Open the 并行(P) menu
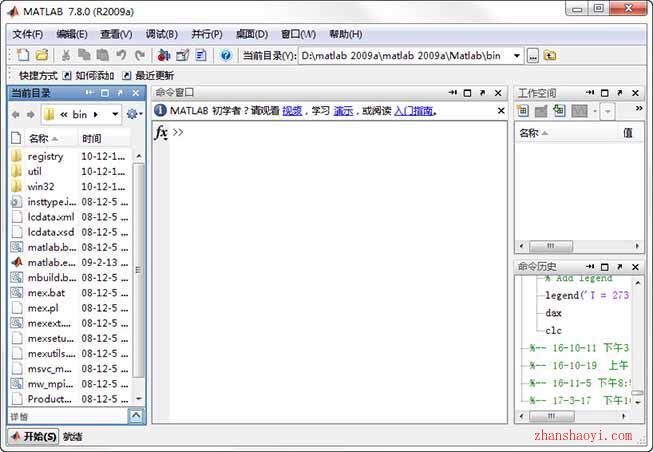Viewport: 653px width, 452px height. [207, 34]
